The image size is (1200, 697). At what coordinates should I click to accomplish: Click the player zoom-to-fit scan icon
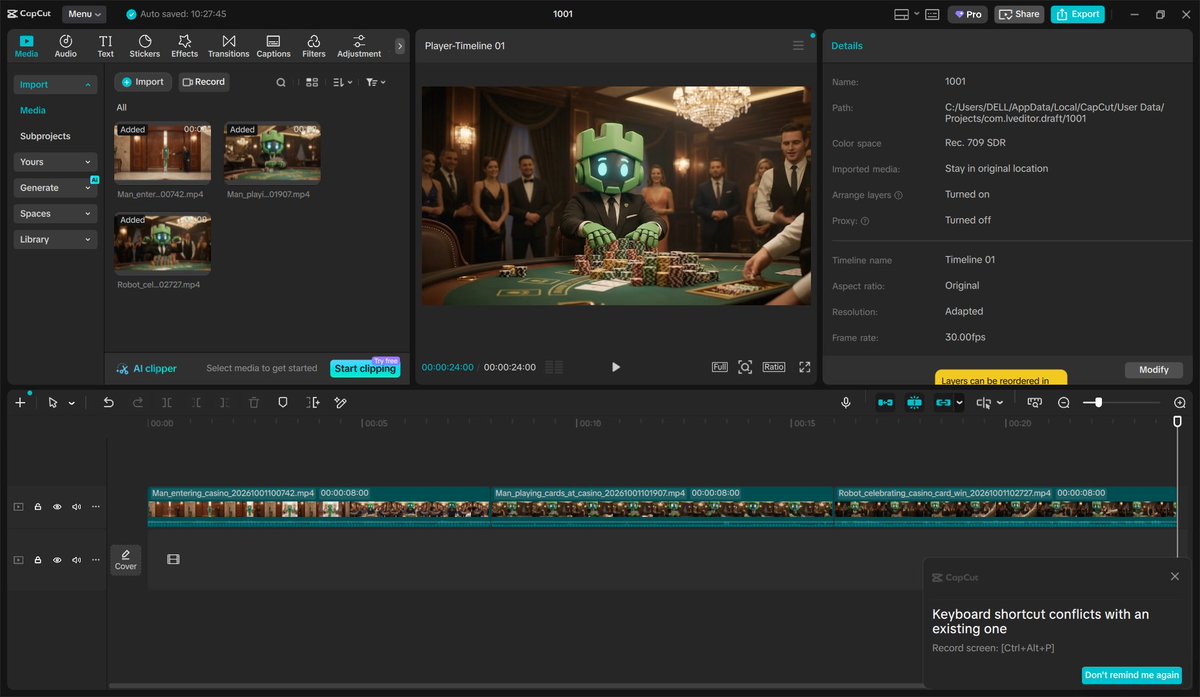tap(745, 367)
